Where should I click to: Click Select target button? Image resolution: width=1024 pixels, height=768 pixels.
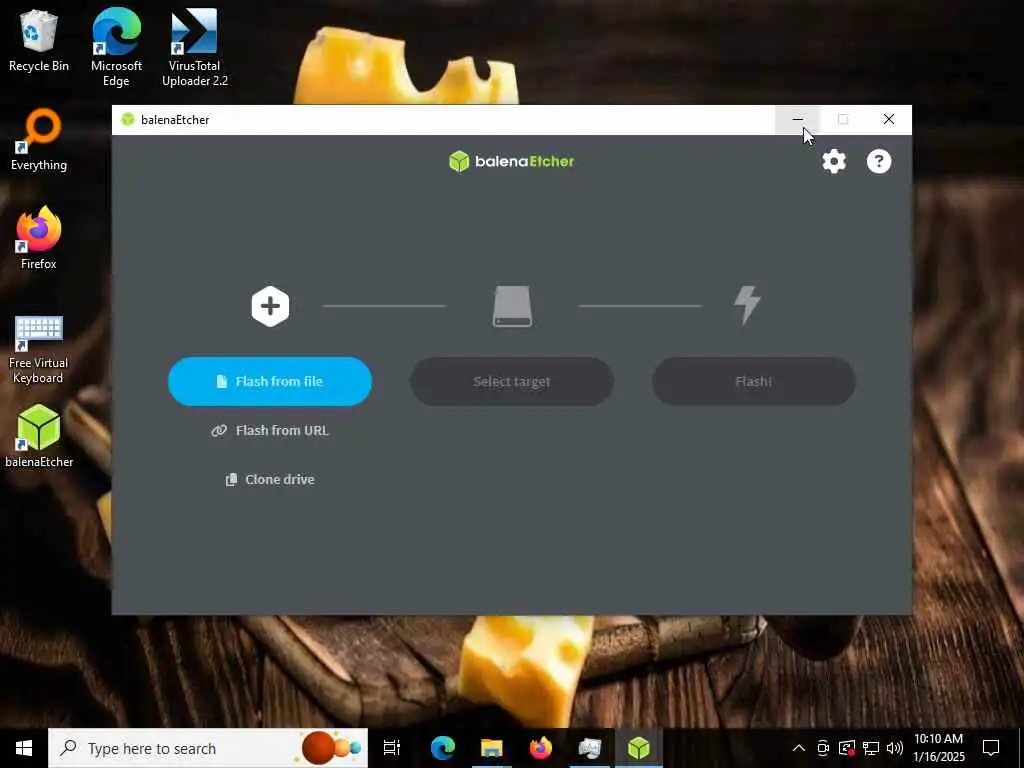[x=512, y=381]
